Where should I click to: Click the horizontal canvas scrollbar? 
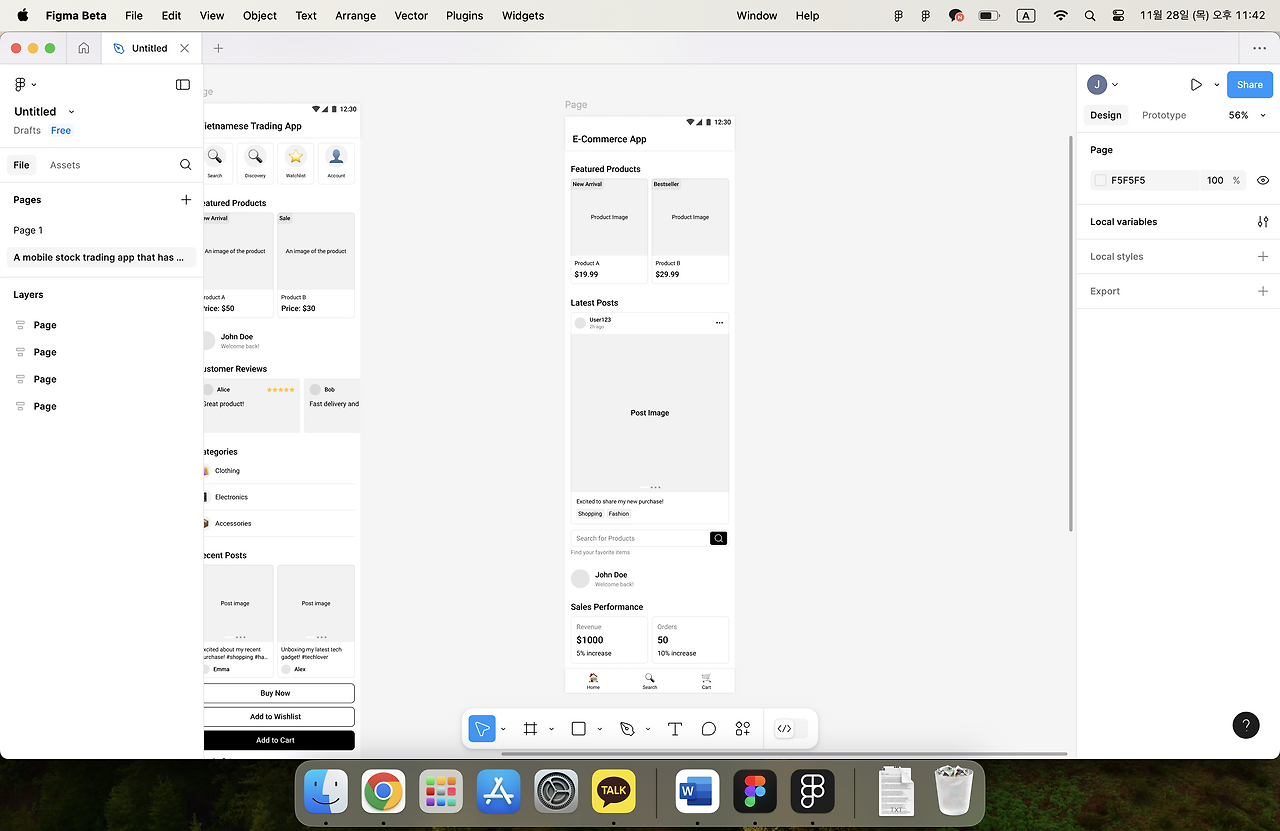click(783, 754)
